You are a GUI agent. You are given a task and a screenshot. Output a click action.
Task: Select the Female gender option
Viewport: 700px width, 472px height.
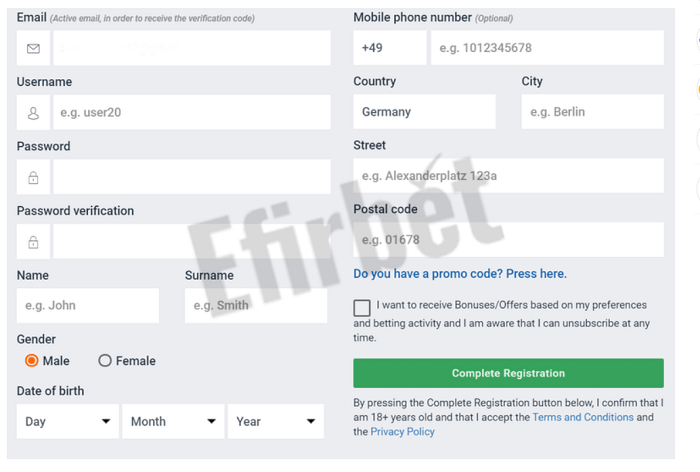(x=105, y=361)
